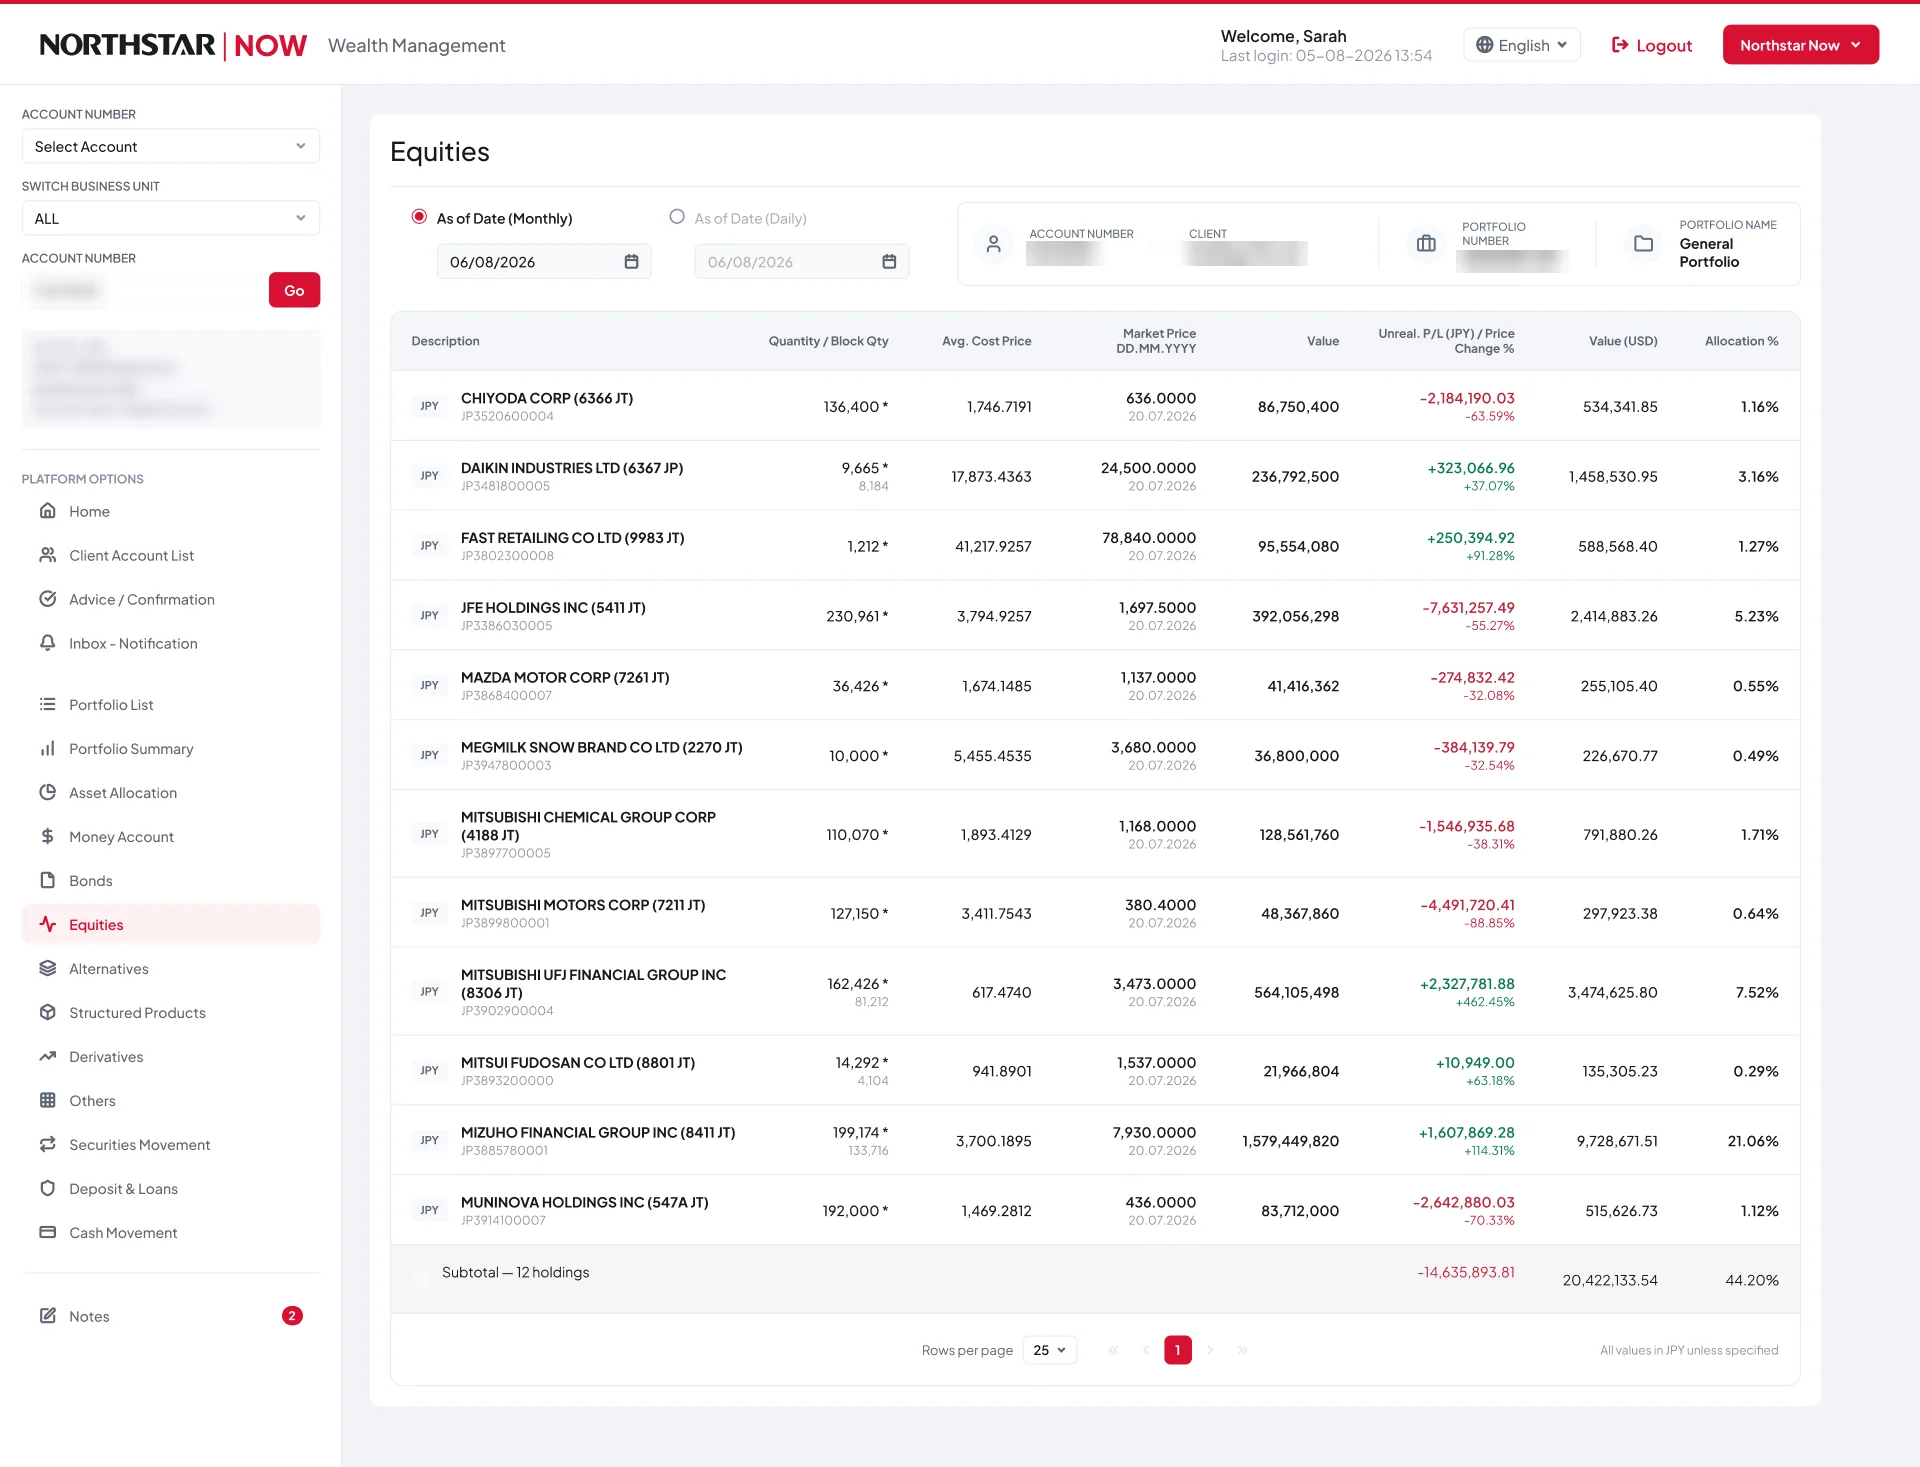1920x1467 pixels.
Task: Click the blurred account number input field
Action: [x=141, y=290]
